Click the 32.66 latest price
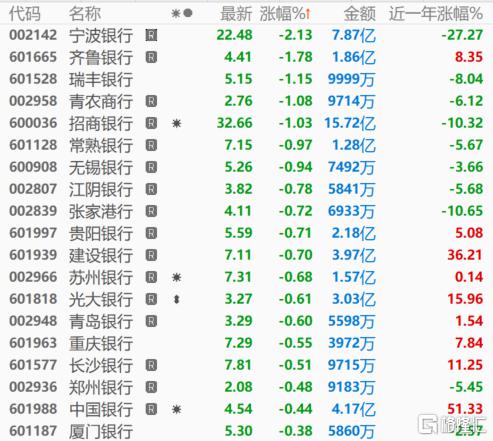This screenshot has height=441, width=493. point(235,123)
